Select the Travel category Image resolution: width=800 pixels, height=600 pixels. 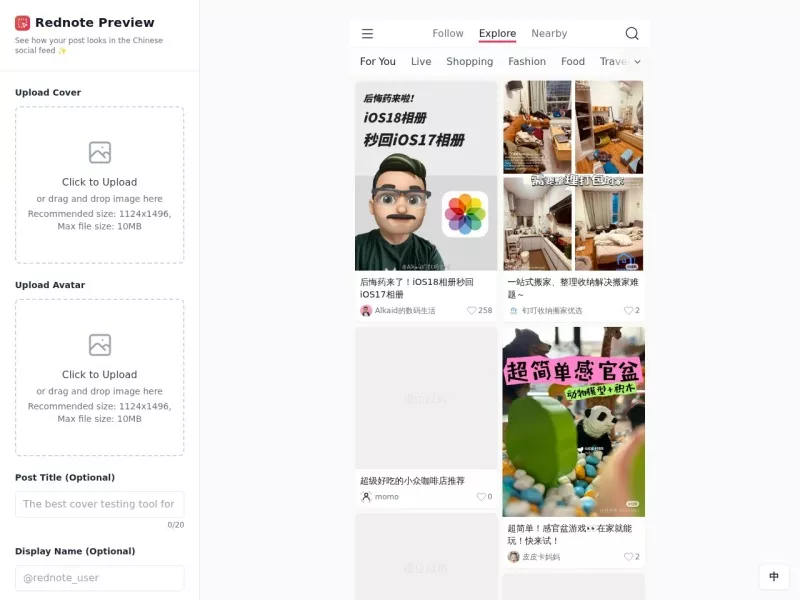tap(614, 62)
